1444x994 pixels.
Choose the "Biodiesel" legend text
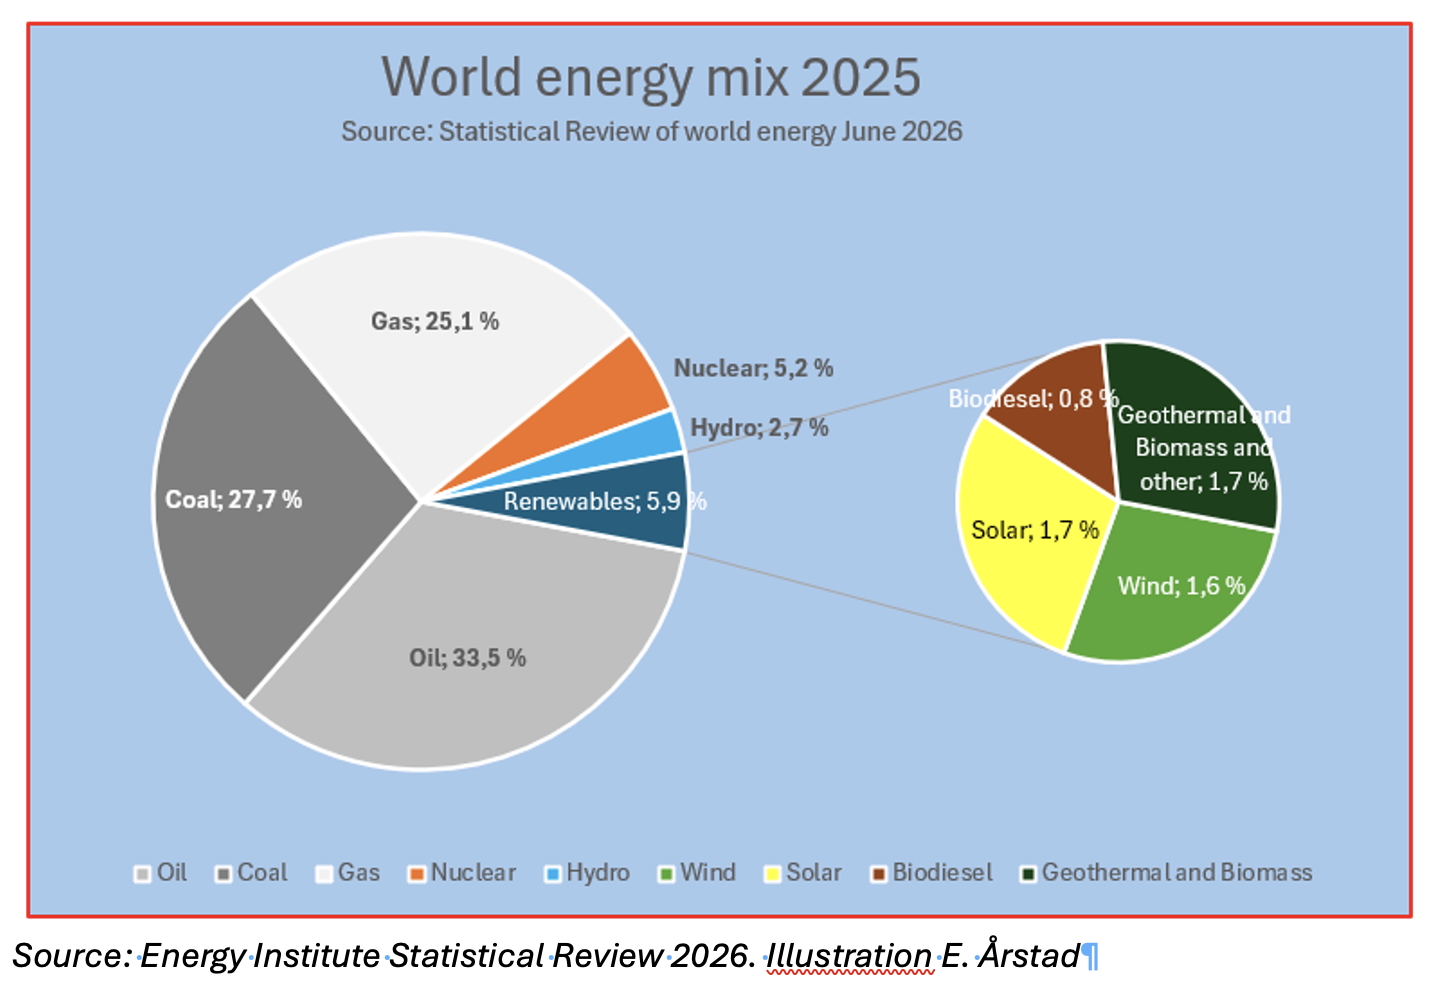point(943,873)
